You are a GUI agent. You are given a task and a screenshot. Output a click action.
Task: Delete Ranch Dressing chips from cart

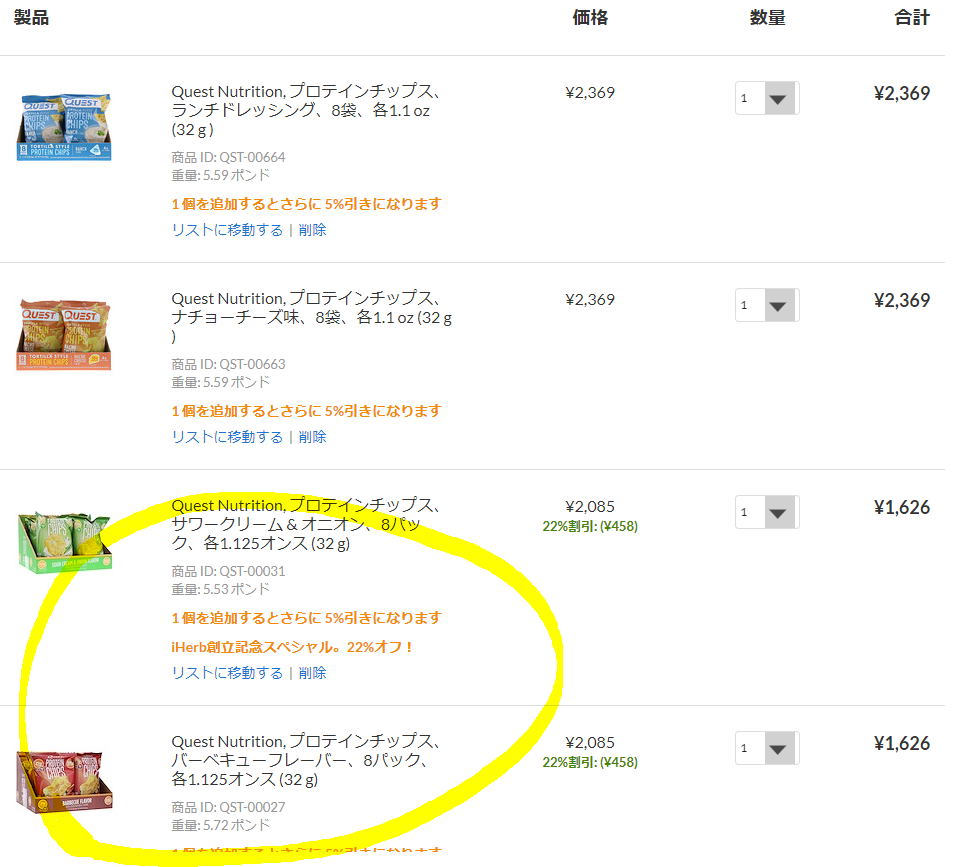coord(312,230)
